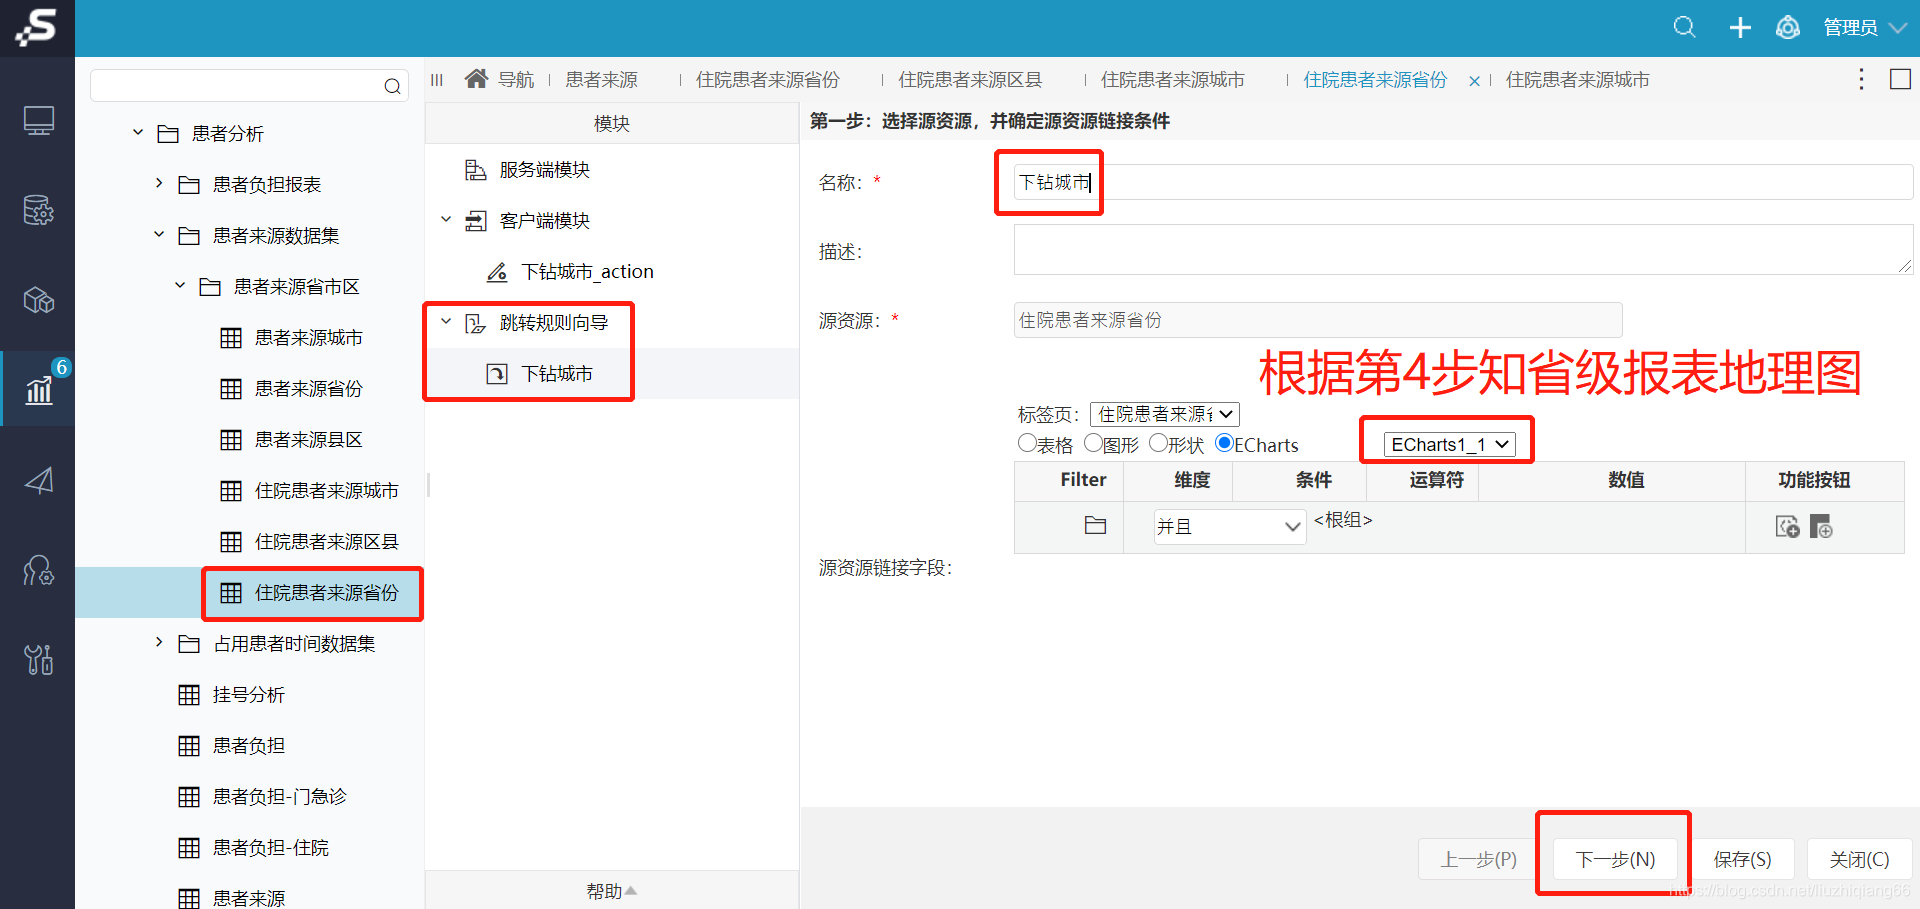Select the 形状 radio button
Viewport: 1920px width, 909px height.
coord(1158,443)
